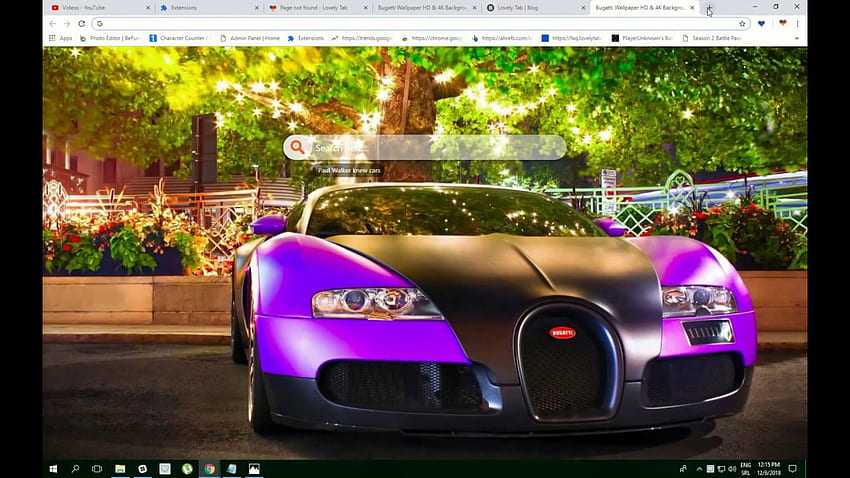
Task: Open the Apps grid in bookmarks bar
Action: tap(61, 38)
